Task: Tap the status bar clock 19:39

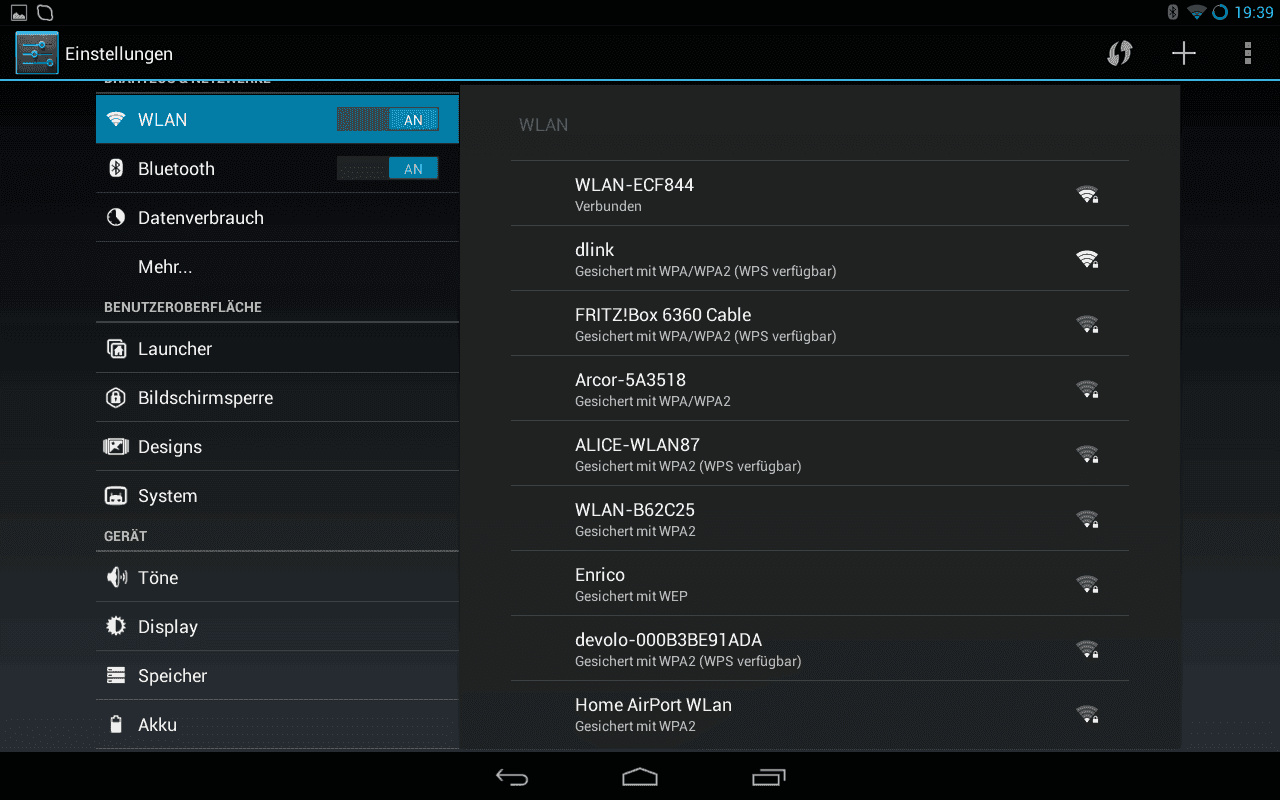Action: pos(1254,13)
